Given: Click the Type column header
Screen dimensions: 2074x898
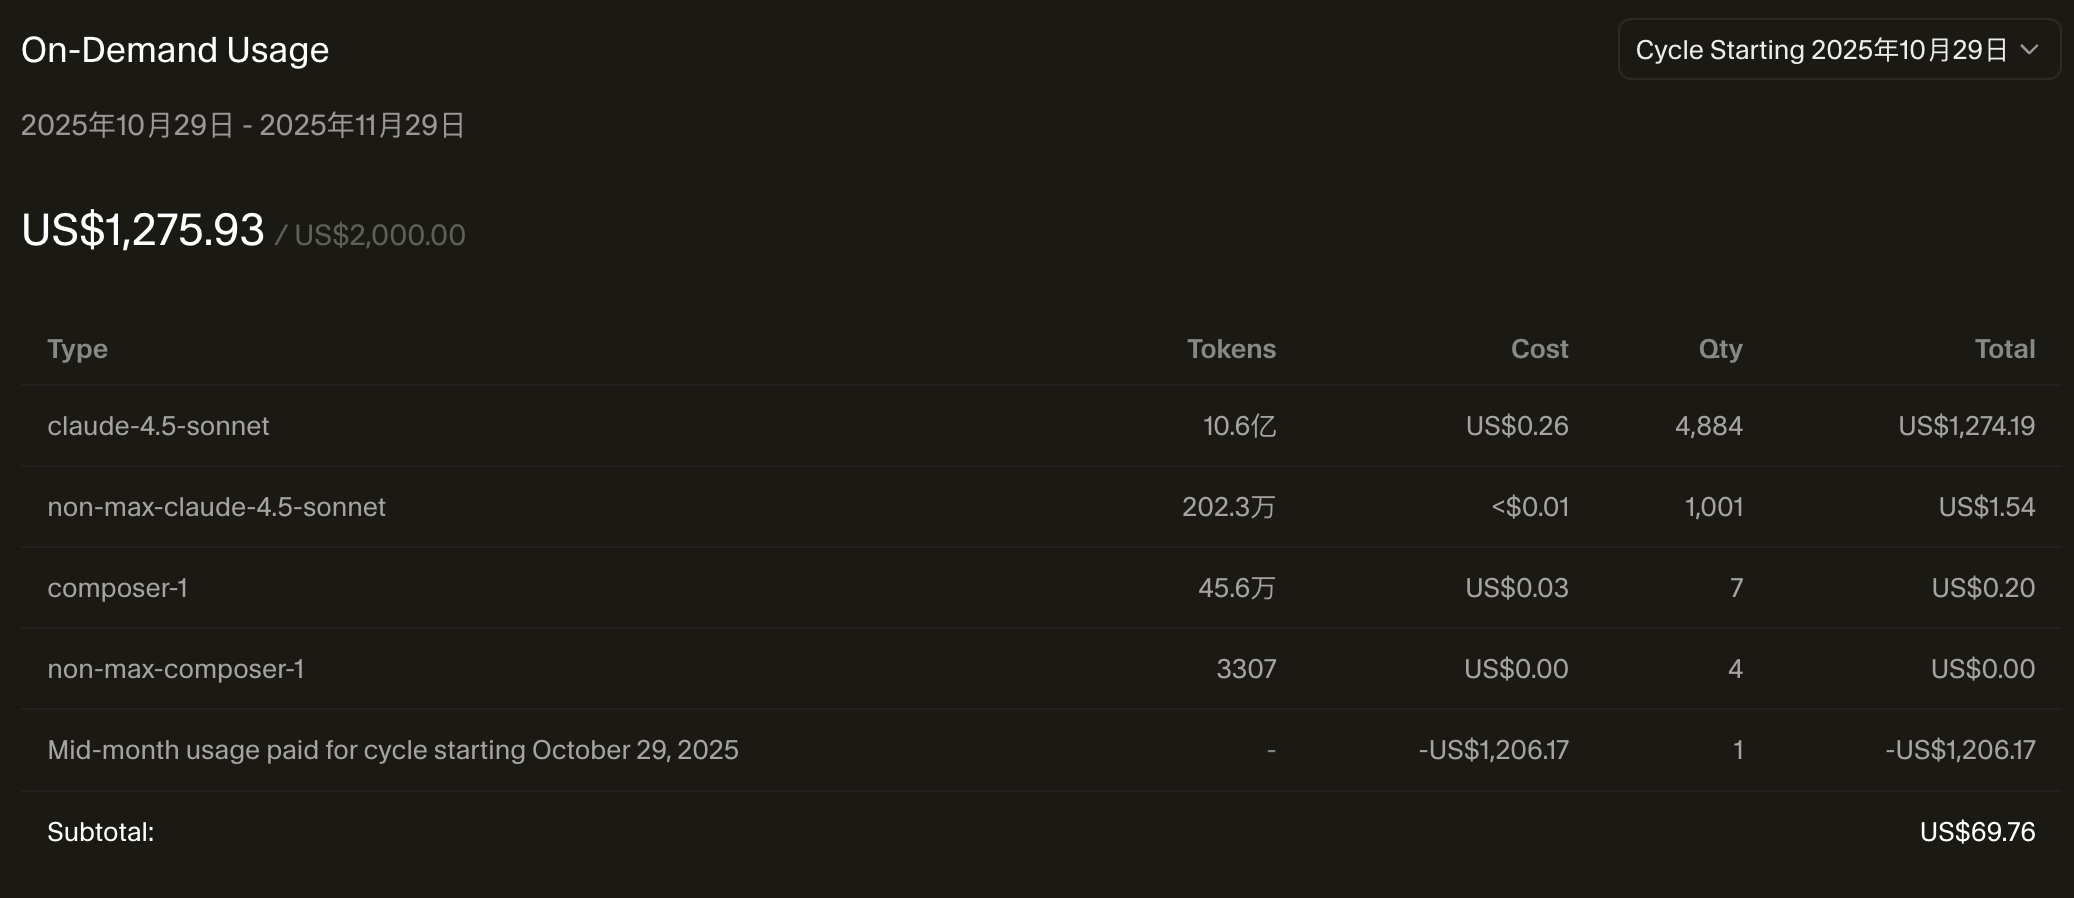Looking at the screenshot, I should (x=77, y=349).
